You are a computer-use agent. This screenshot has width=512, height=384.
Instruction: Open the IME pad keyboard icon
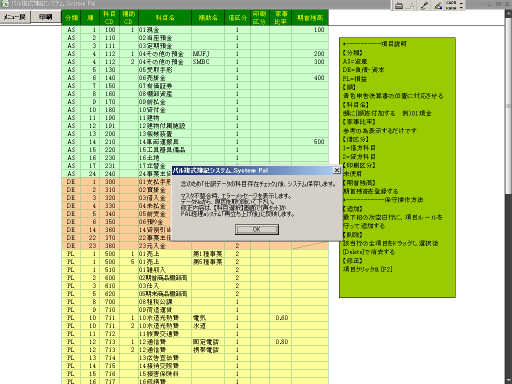click(399, 6)
